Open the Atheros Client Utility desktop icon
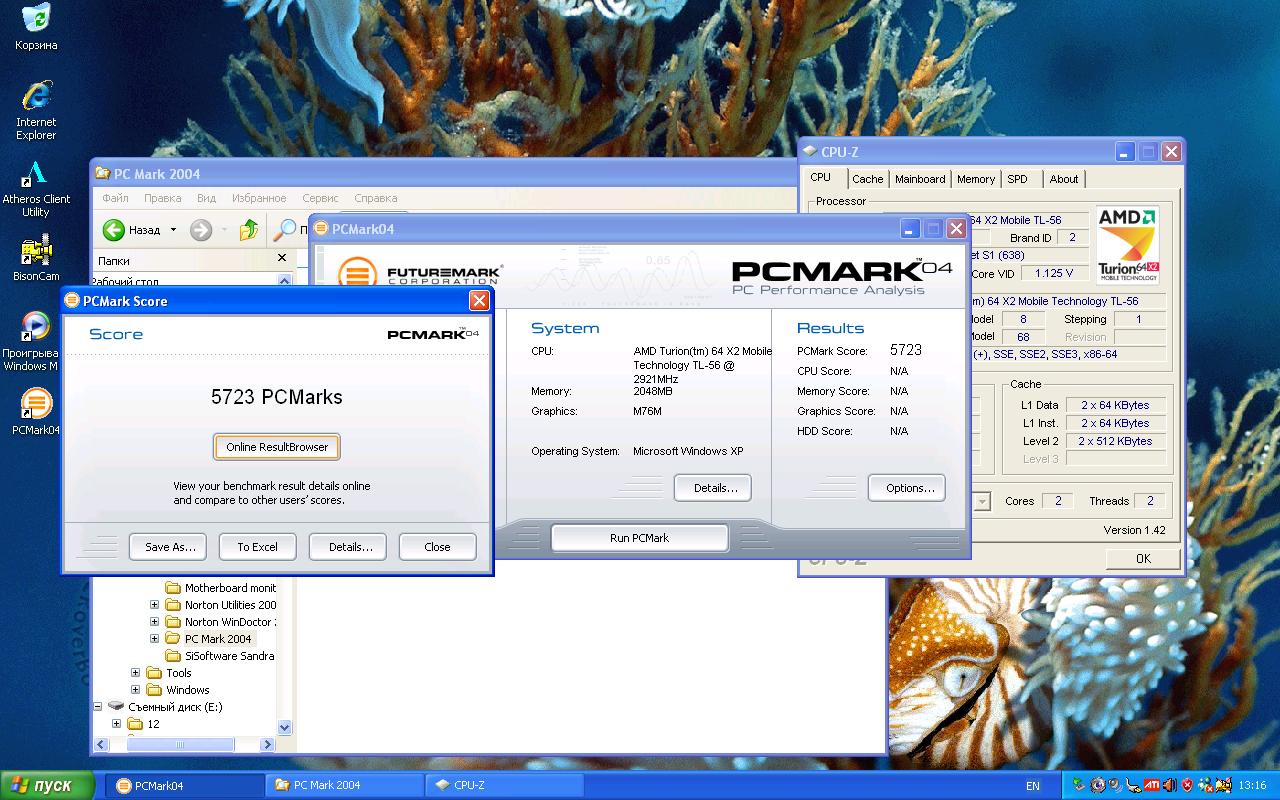This screenshot has height=800, width=1280. [36, 173]
